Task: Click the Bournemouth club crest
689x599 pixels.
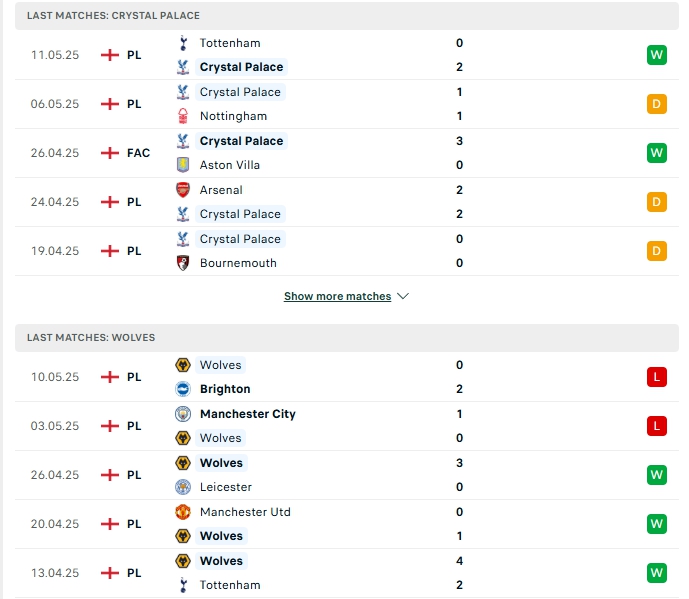Action: coord(183,263)
